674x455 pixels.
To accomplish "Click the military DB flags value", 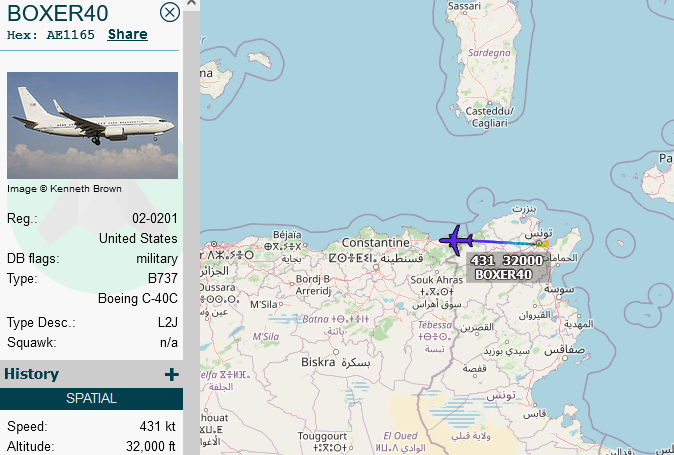I will click(x=157, y=259).
